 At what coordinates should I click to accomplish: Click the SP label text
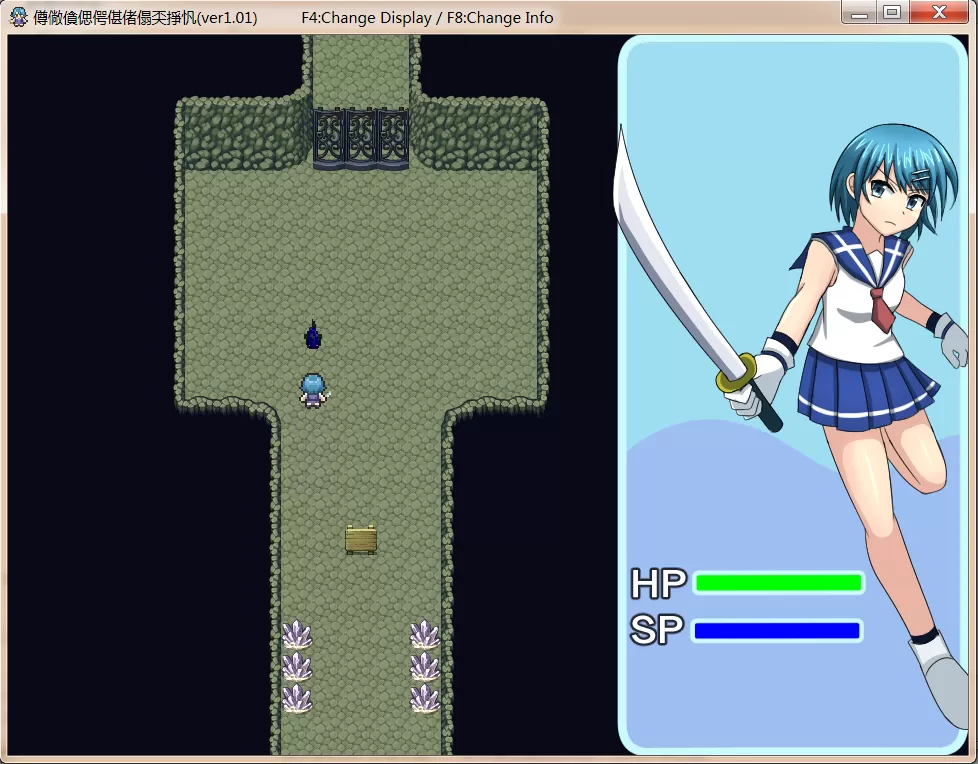click(x=657, y=631)
